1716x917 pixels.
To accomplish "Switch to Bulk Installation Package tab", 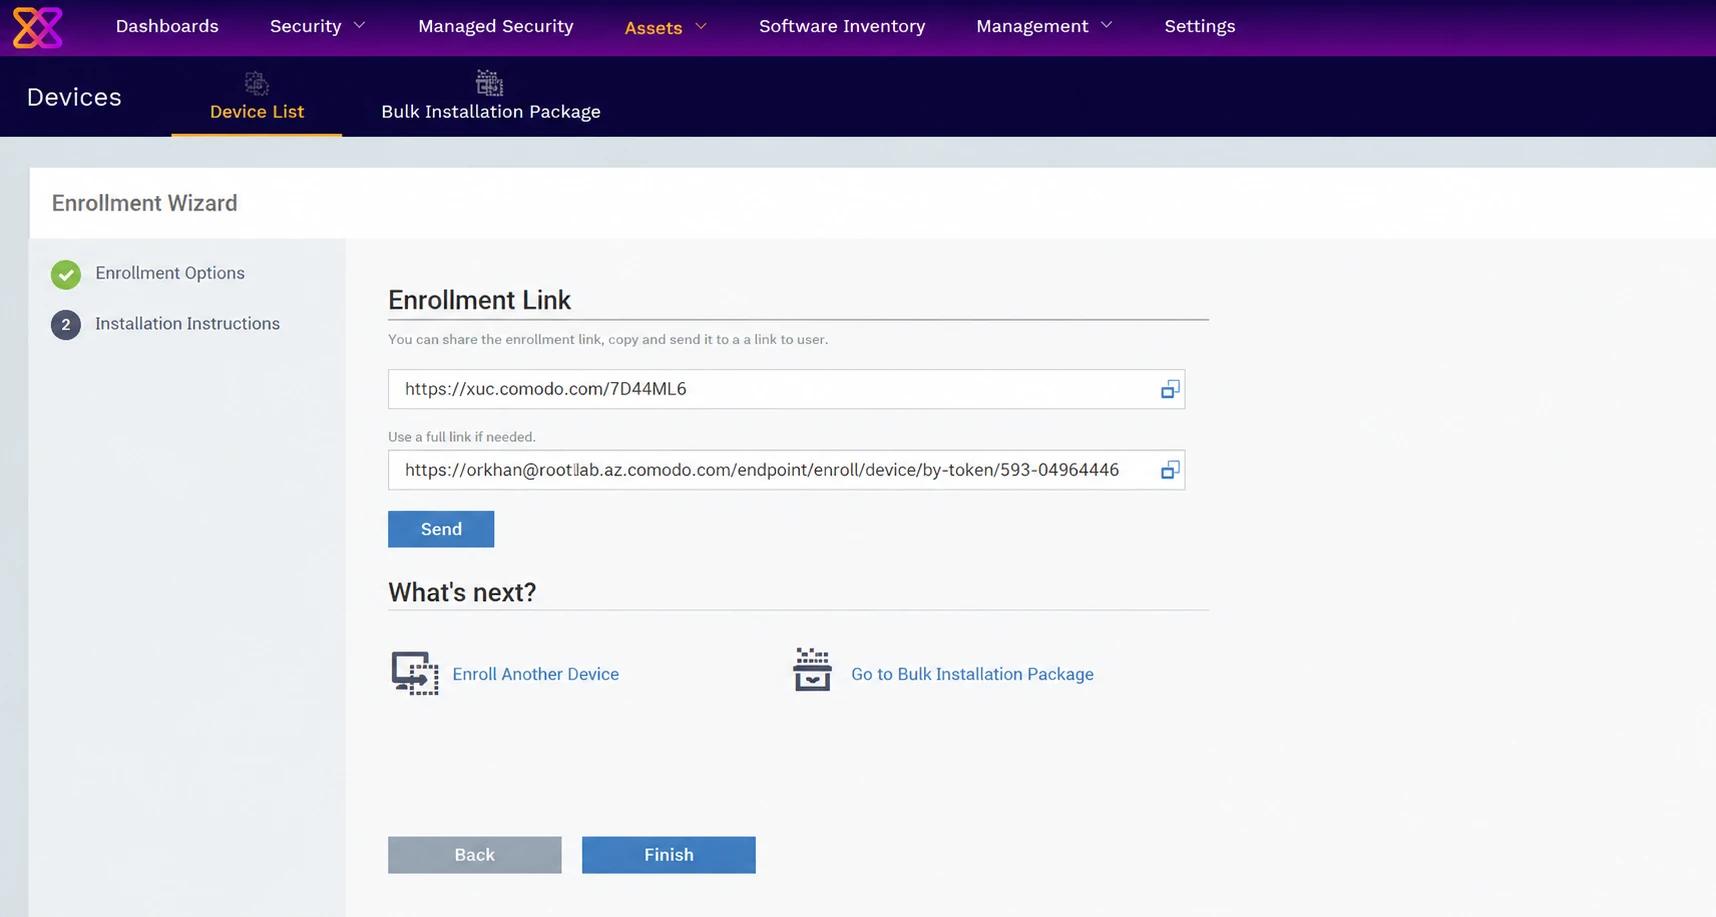I will pos(491,97).
